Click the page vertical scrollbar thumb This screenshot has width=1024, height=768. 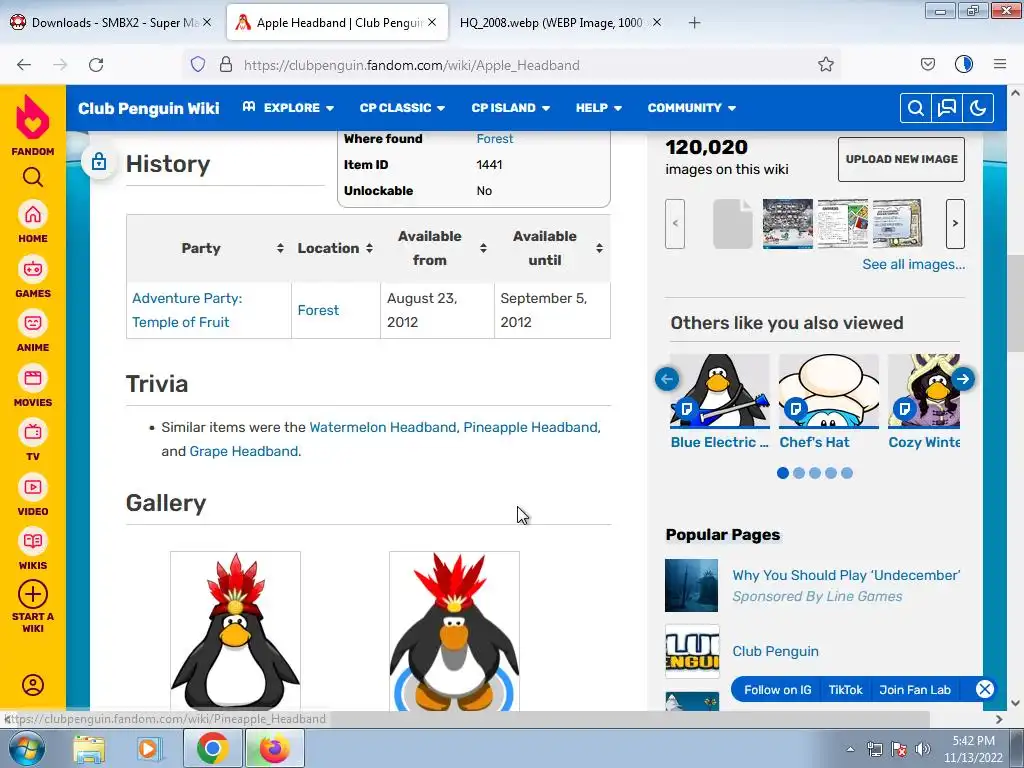1015,304
